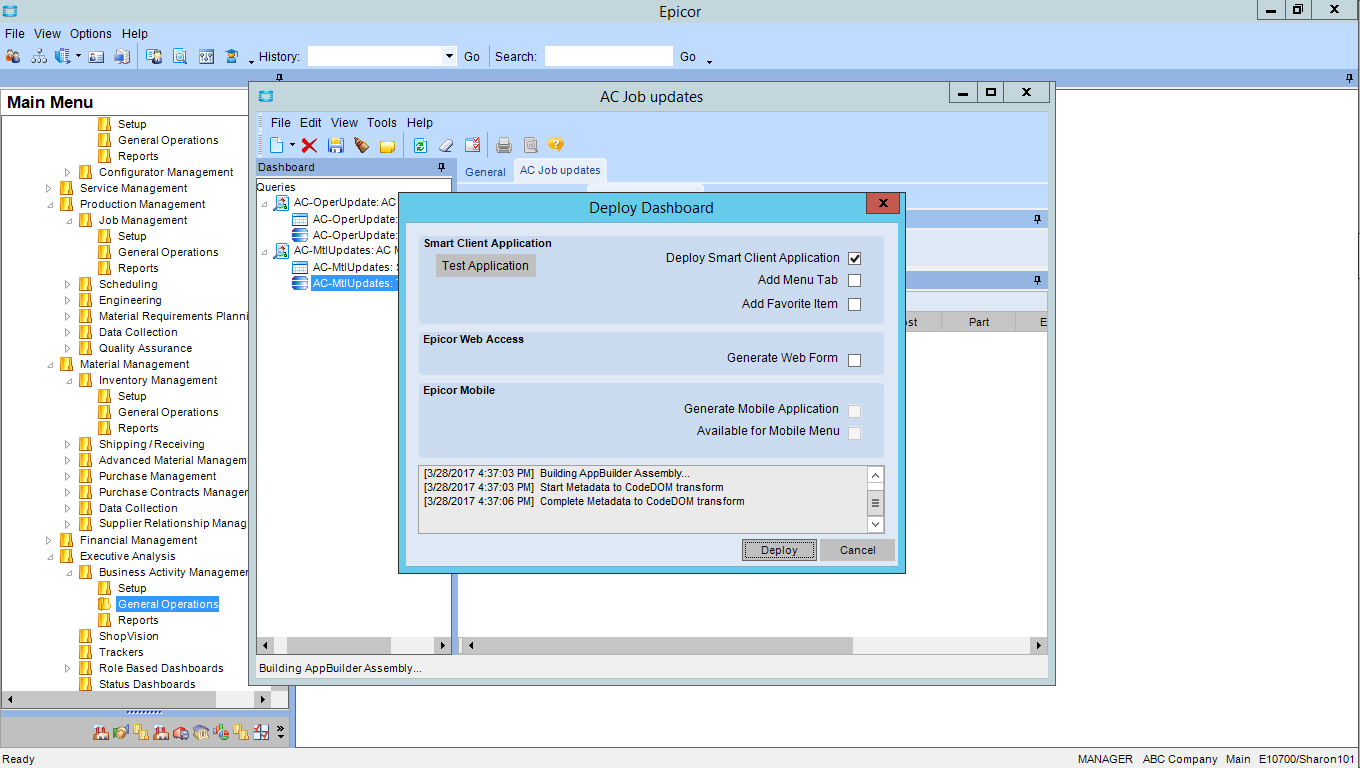Click Go next to History field

click(x=472, y=57)
